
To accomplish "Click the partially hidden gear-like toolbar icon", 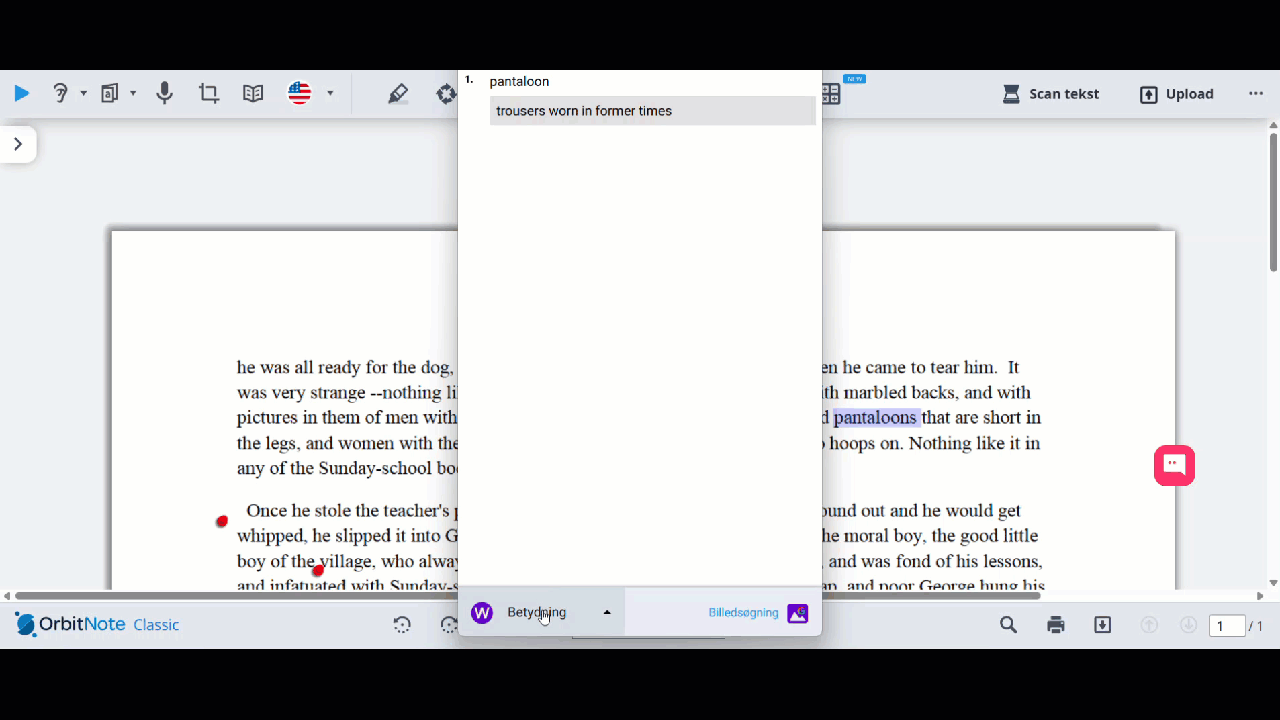I will coord(447,94).
